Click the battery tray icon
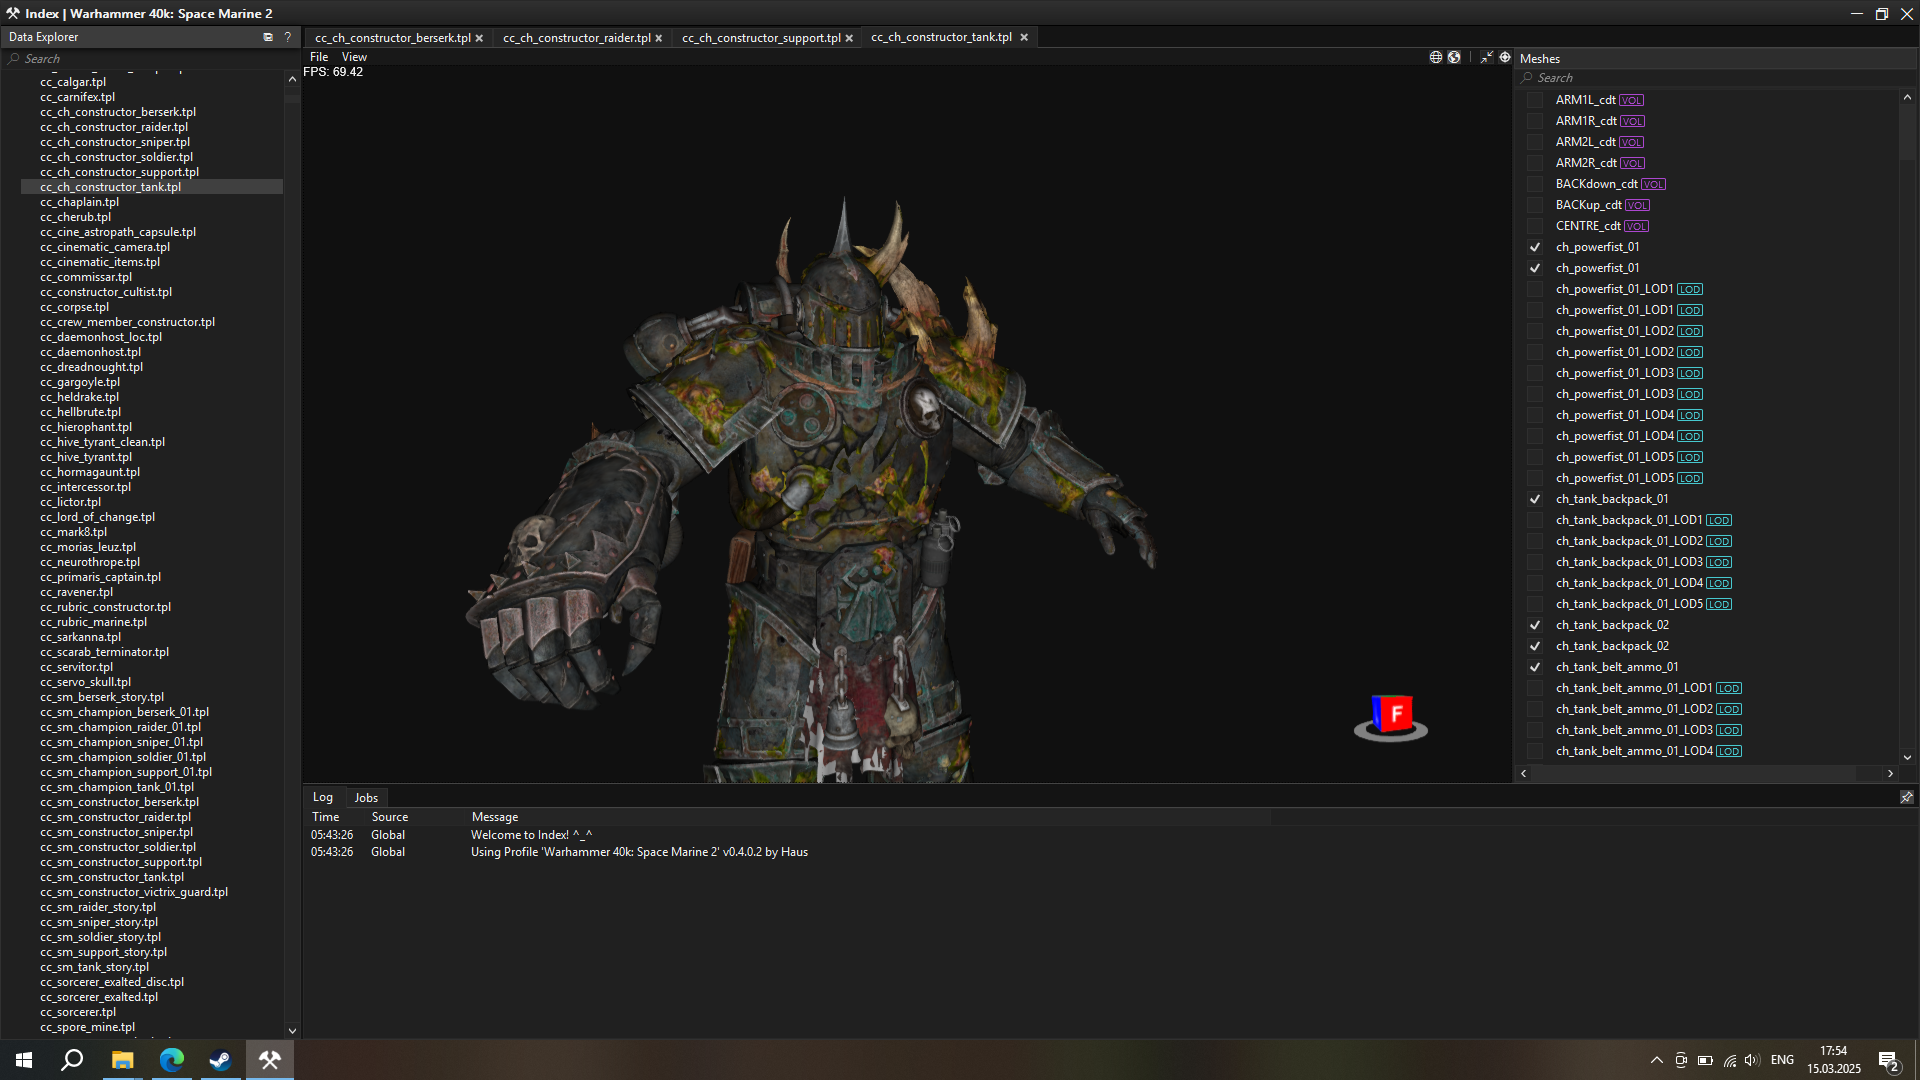Viewport: 1920px width, 1080px height. click(1705, 1060)
